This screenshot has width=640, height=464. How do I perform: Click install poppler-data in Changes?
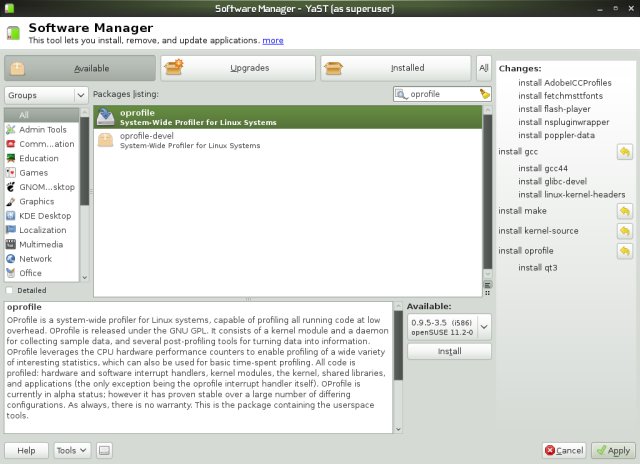point(556,135)
